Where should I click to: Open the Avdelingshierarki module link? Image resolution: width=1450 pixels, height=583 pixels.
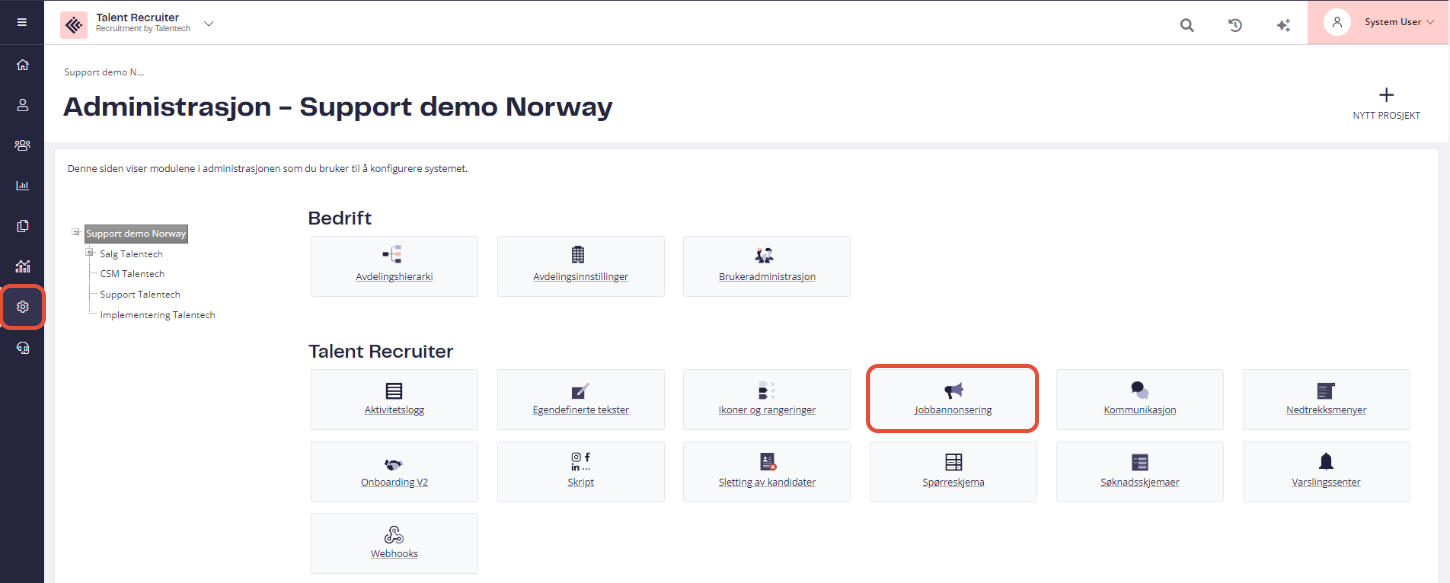[394, 276]
